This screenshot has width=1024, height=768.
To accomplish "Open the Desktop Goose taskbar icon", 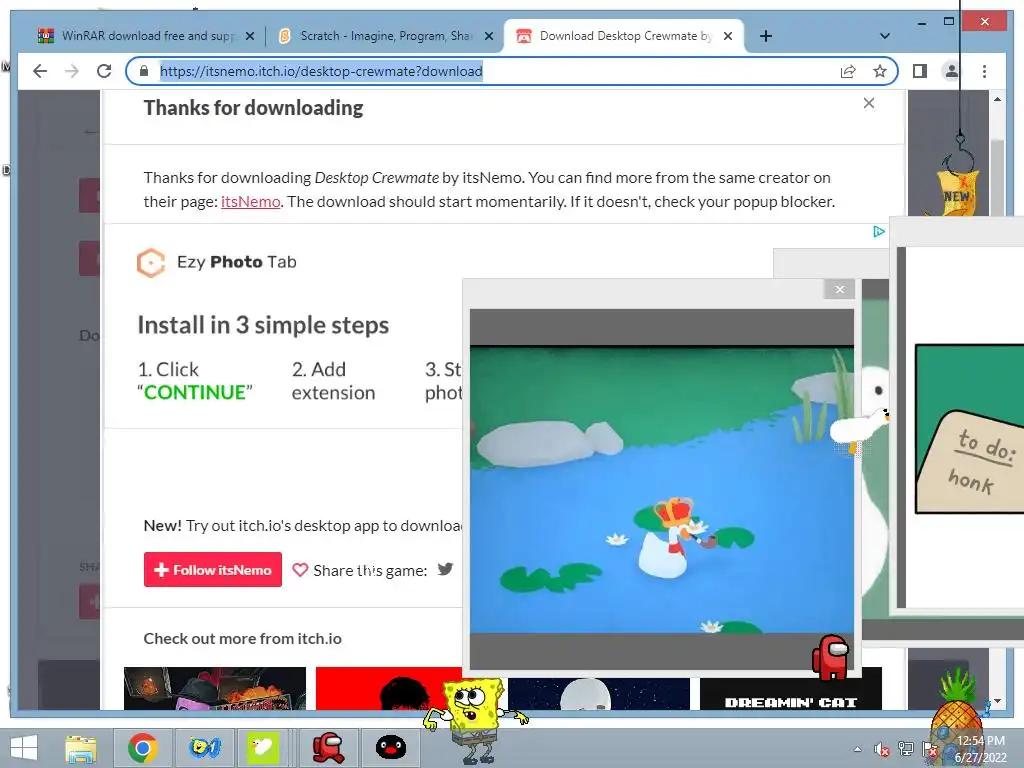I will (x=263, y=748).
